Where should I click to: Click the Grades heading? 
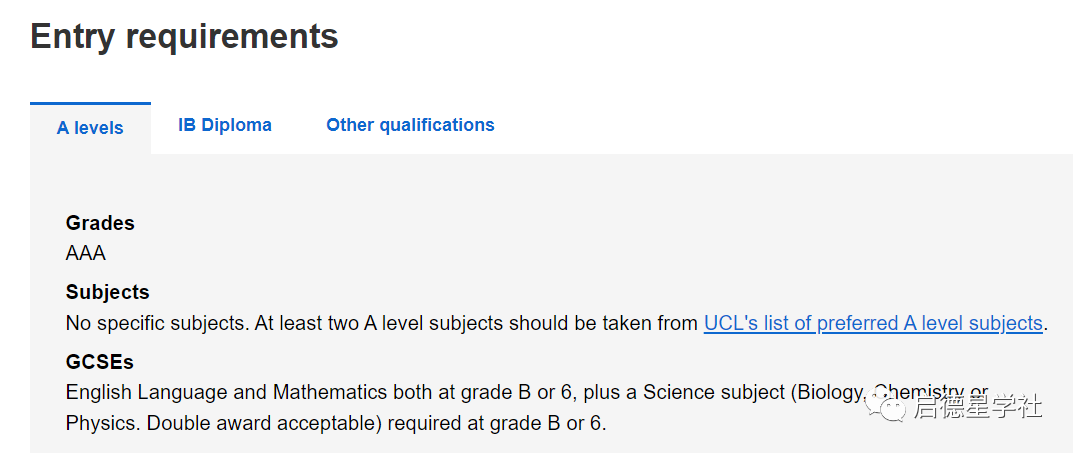click(x=100, y=223)
